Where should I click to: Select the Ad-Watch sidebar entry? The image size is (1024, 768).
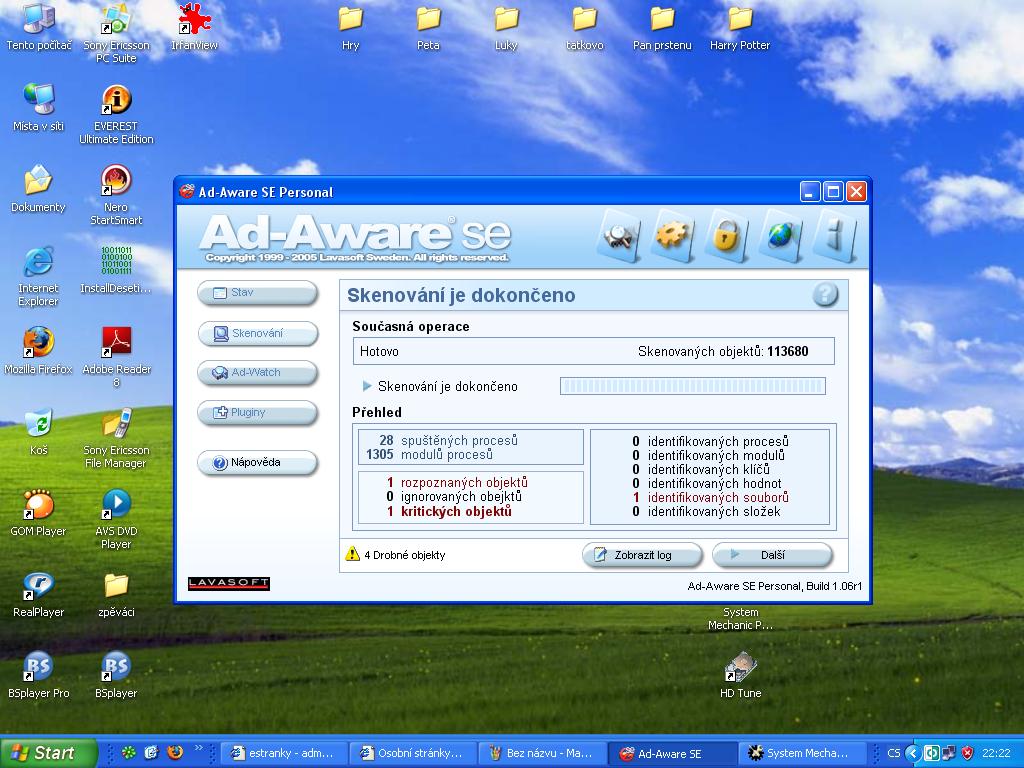click(x=257, y=373)
